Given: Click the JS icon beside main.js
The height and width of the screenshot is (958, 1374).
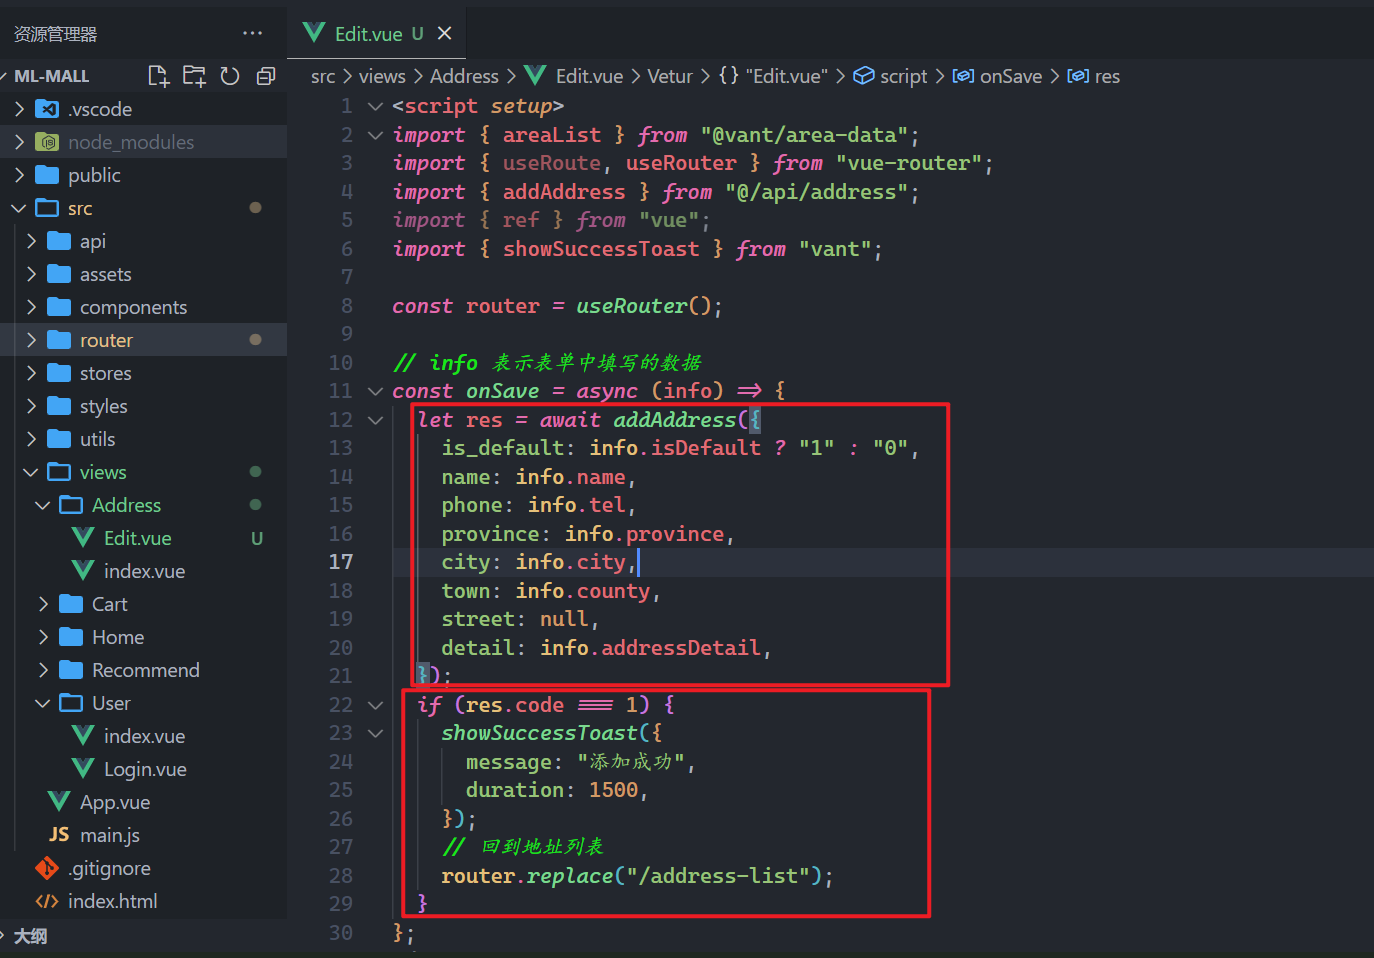Looking at the screenshot, I should point(59,835).
